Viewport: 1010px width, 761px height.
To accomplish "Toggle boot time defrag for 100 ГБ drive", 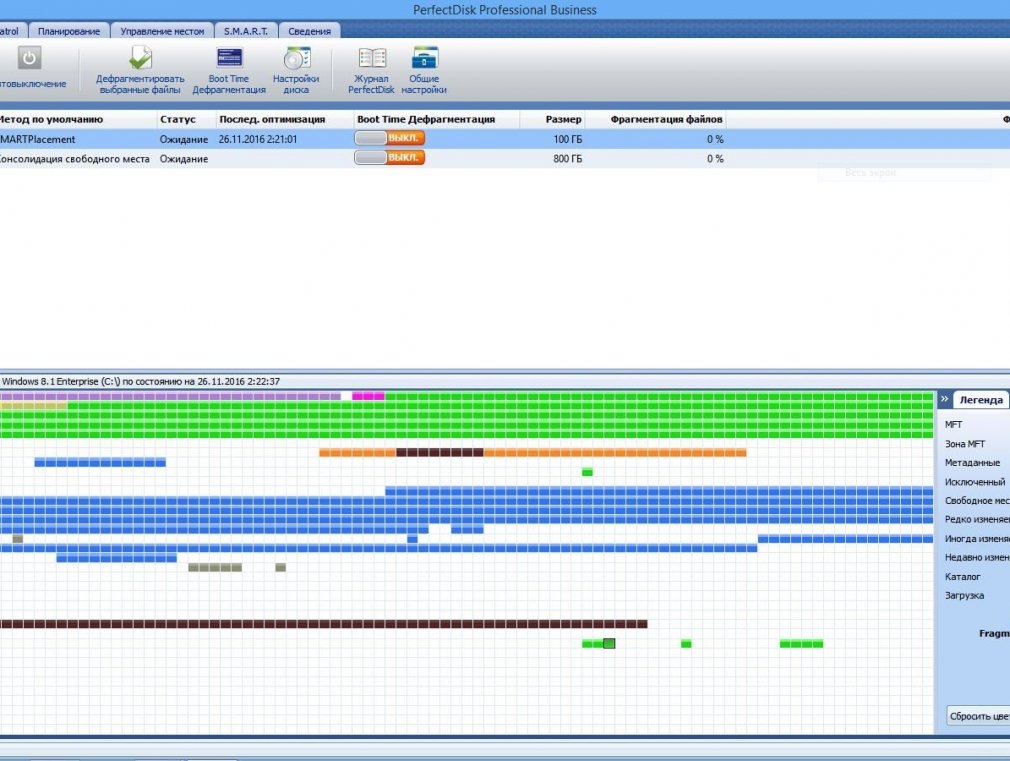I will coord(389,139).
